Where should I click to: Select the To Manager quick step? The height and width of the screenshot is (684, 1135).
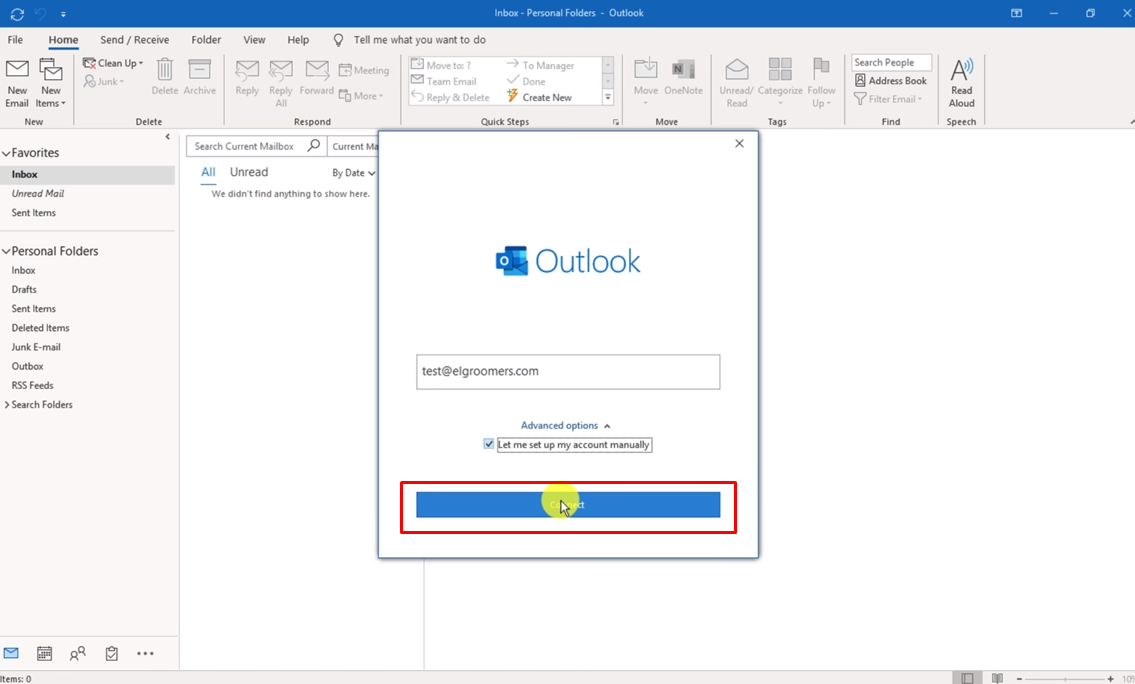click(540, 65)
